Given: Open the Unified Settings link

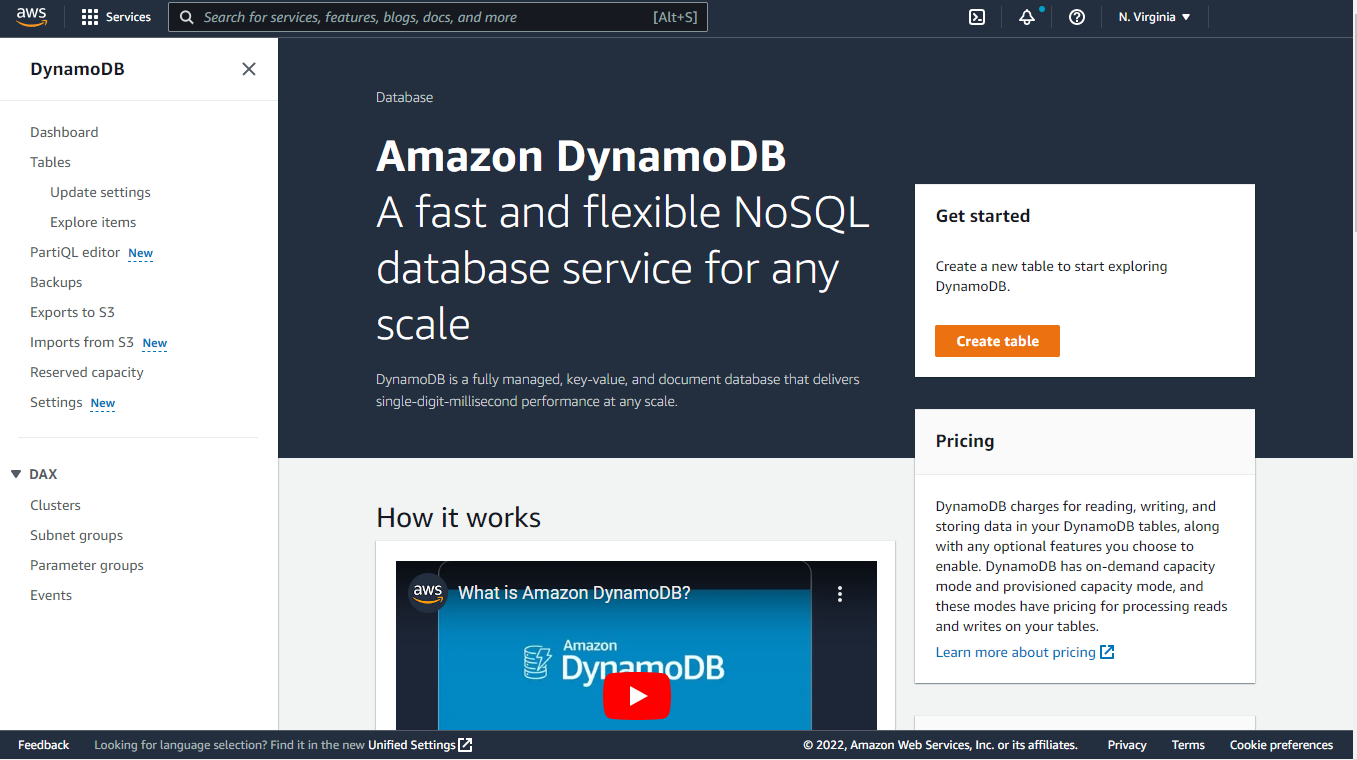Looking at the screenshot, I should tap(412, 745).
